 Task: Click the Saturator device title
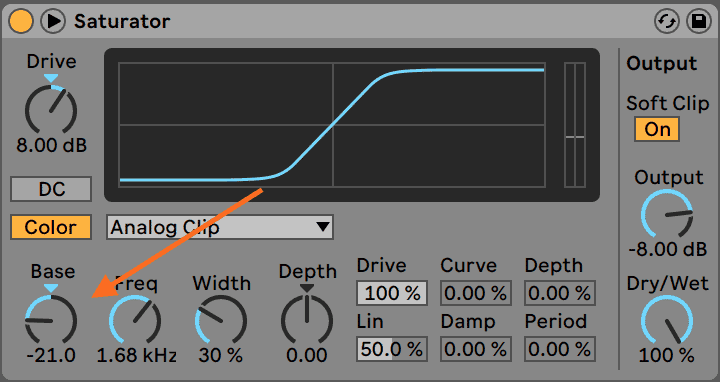[122, 21]
